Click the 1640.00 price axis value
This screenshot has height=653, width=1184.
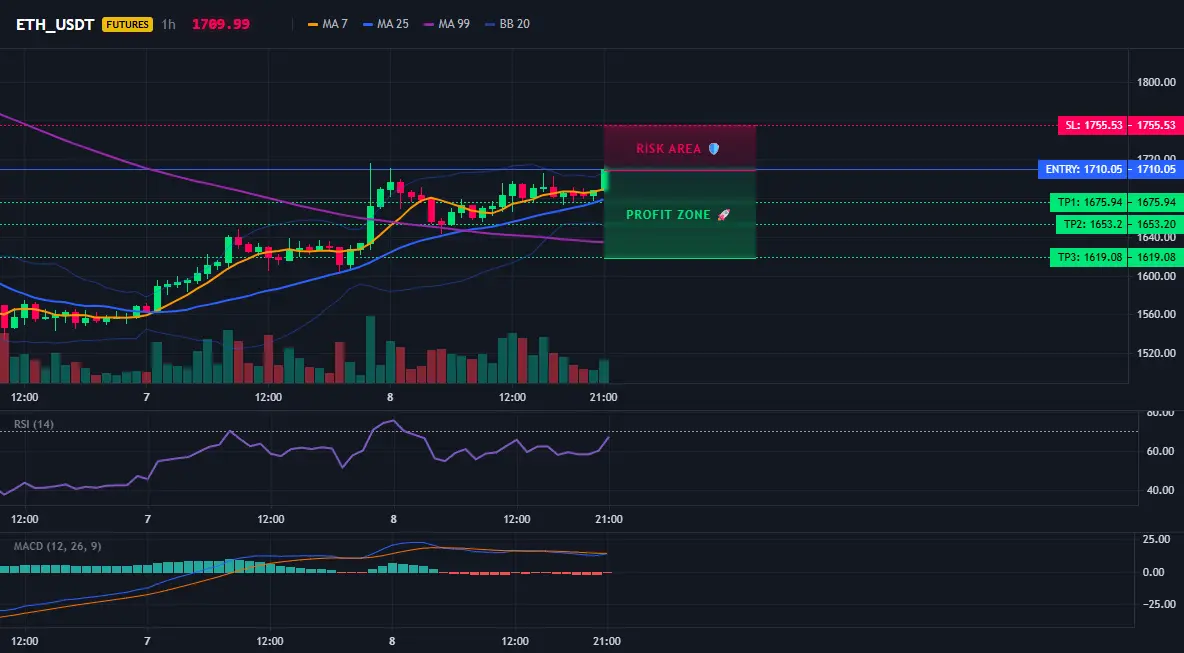[x=1156, y=237]
